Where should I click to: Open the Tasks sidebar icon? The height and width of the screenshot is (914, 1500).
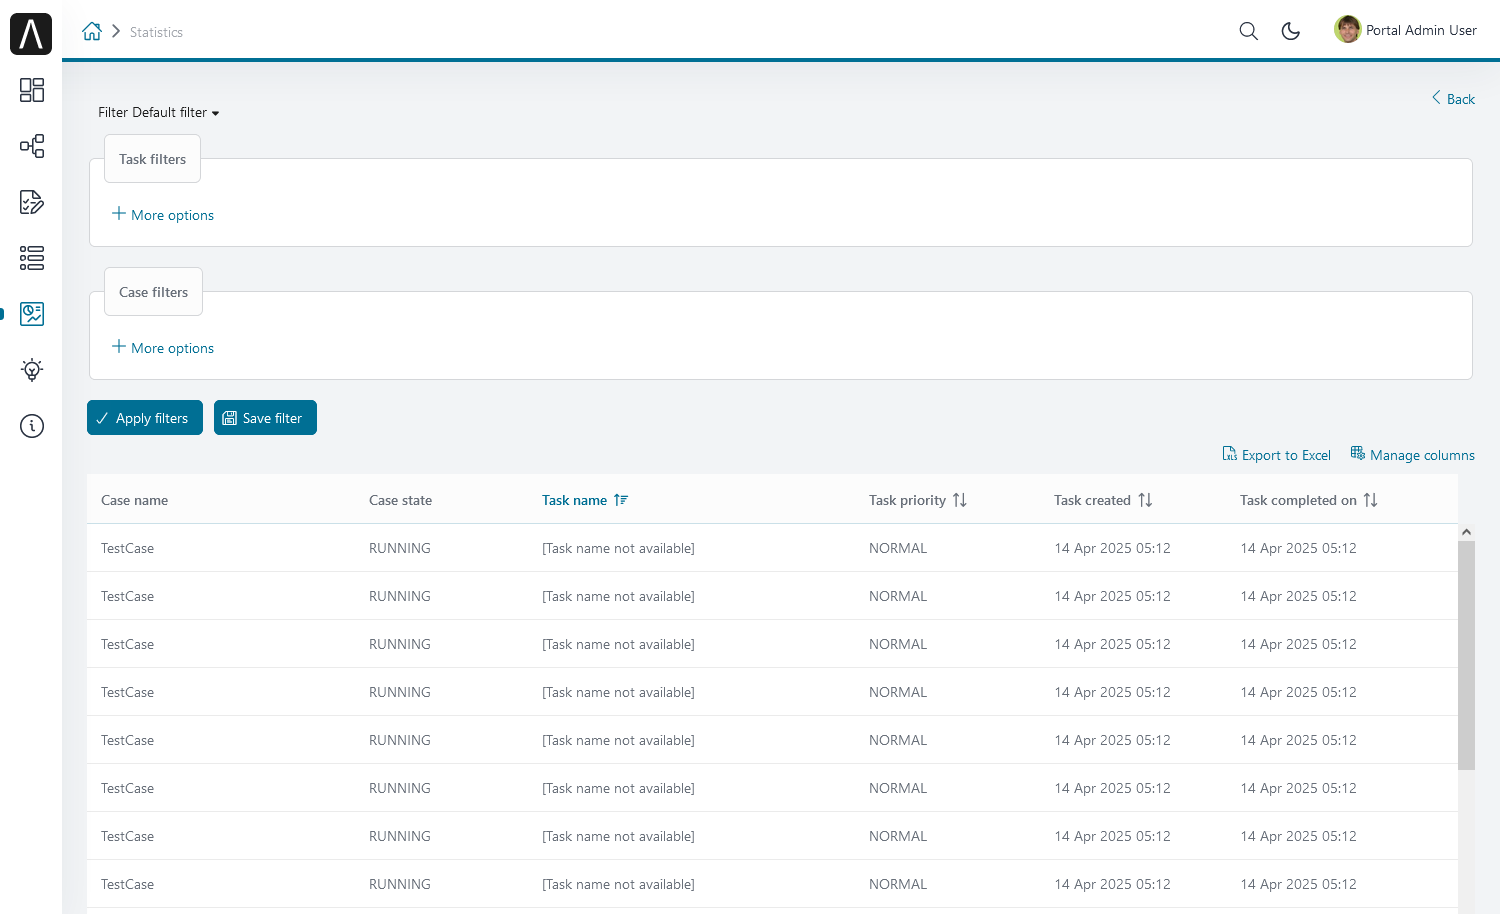click(32, 202)
